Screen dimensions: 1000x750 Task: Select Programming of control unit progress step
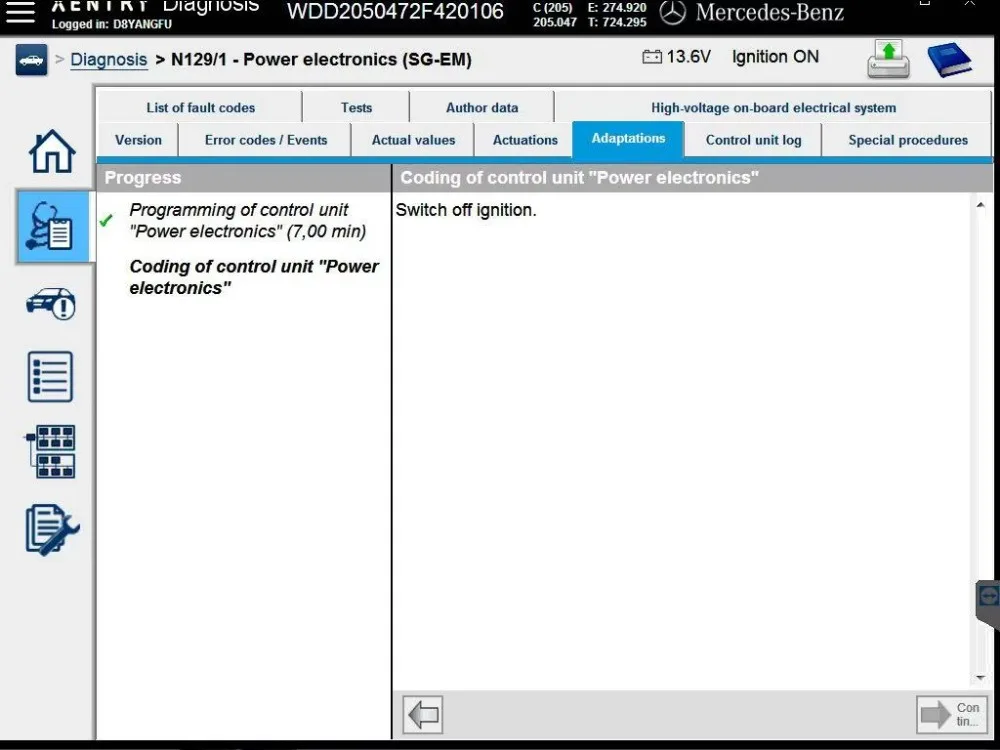(x=247, y=220)
